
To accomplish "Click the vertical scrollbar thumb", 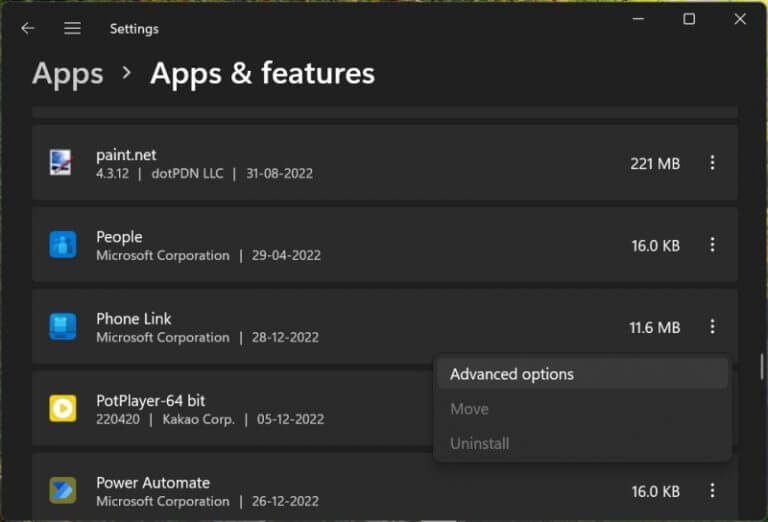I will pos(762,366).
